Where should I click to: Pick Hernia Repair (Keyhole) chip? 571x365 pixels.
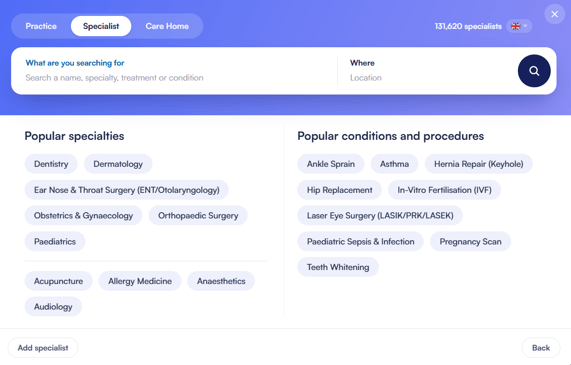click(479, 164)
